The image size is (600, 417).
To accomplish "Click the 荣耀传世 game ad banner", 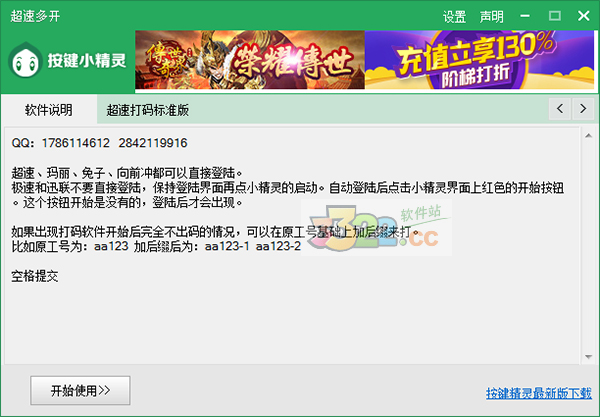I will click(x=250, y=60).
